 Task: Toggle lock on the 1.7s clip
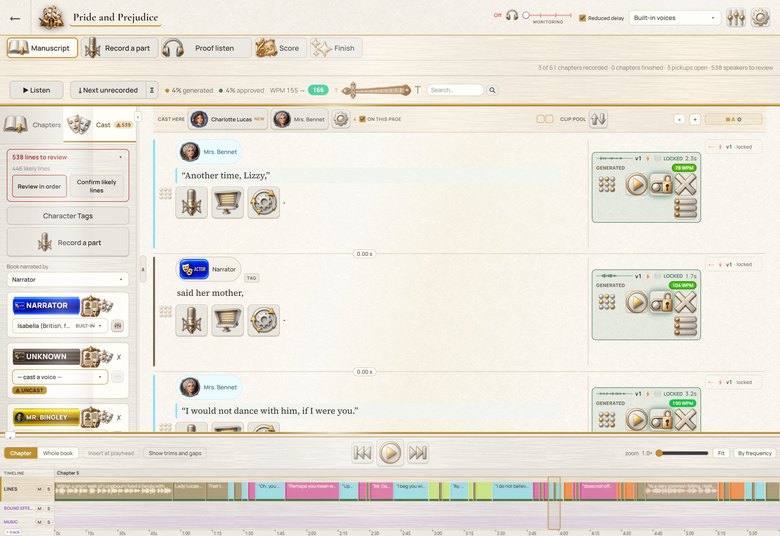[661, 302]
